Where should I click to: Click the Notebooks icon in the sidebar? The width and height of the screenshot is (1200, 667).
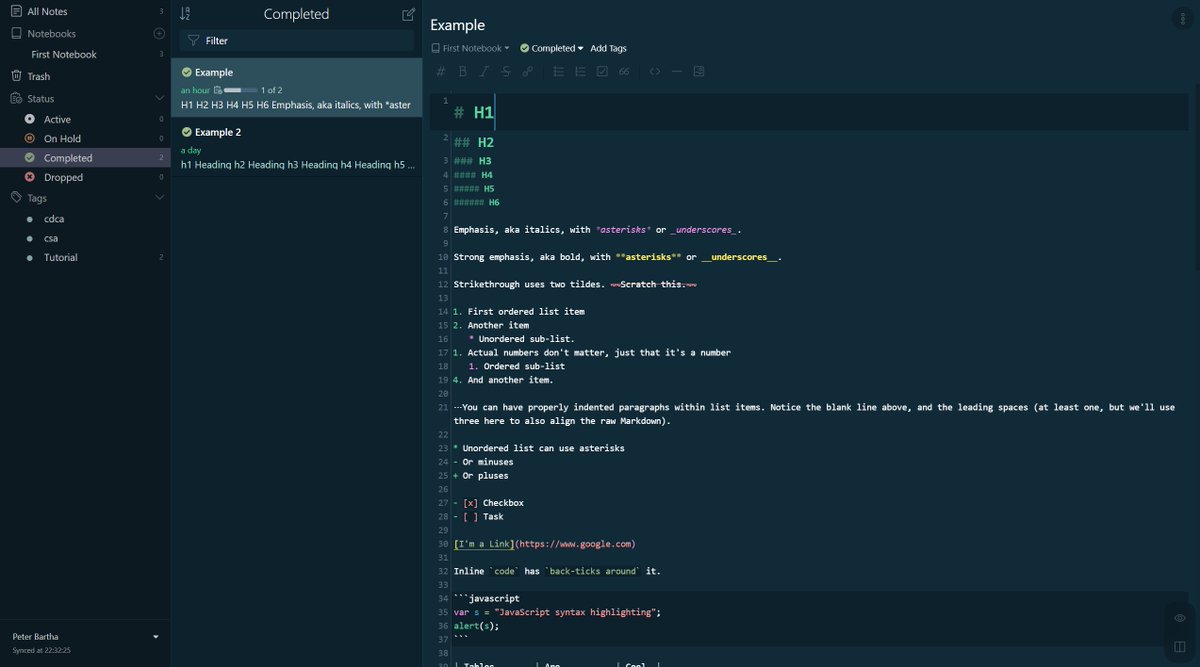(x=16, y=33)
